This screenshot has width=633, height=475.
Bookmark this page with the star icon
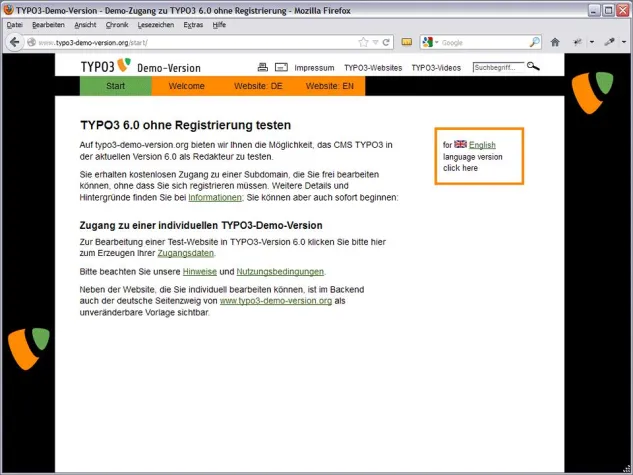(x=363, y=42)
